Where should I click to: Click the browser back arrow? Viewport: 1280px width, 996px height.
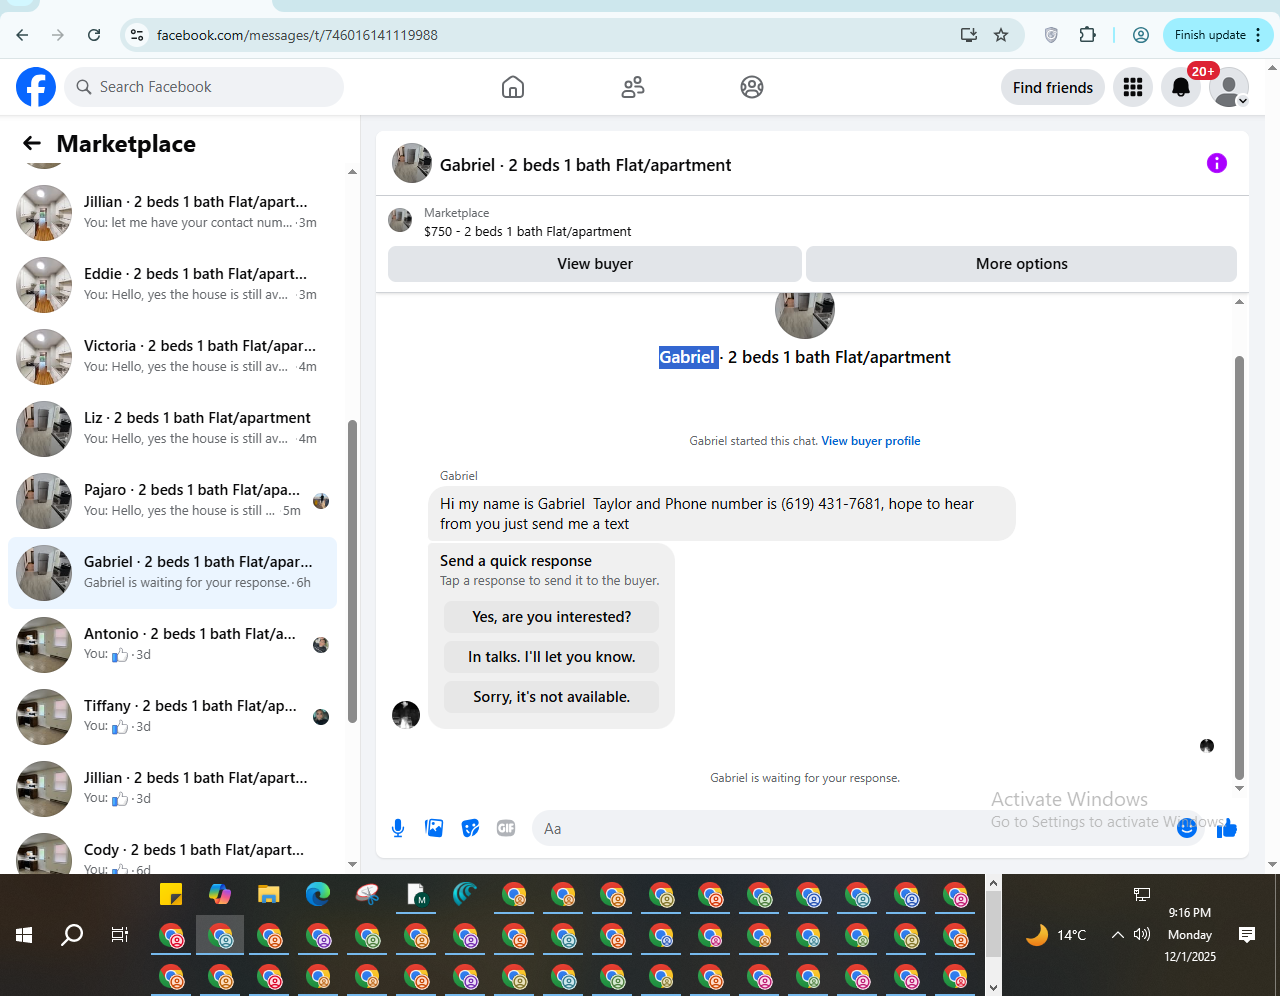click(22, 35)
